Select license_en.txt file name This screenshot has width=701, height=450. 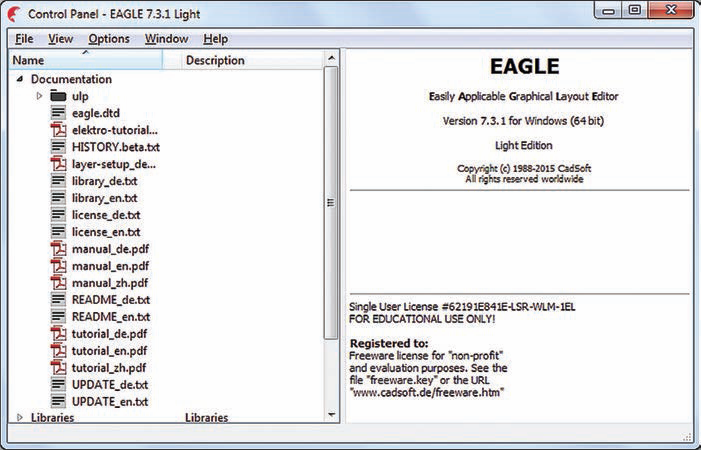106,232
